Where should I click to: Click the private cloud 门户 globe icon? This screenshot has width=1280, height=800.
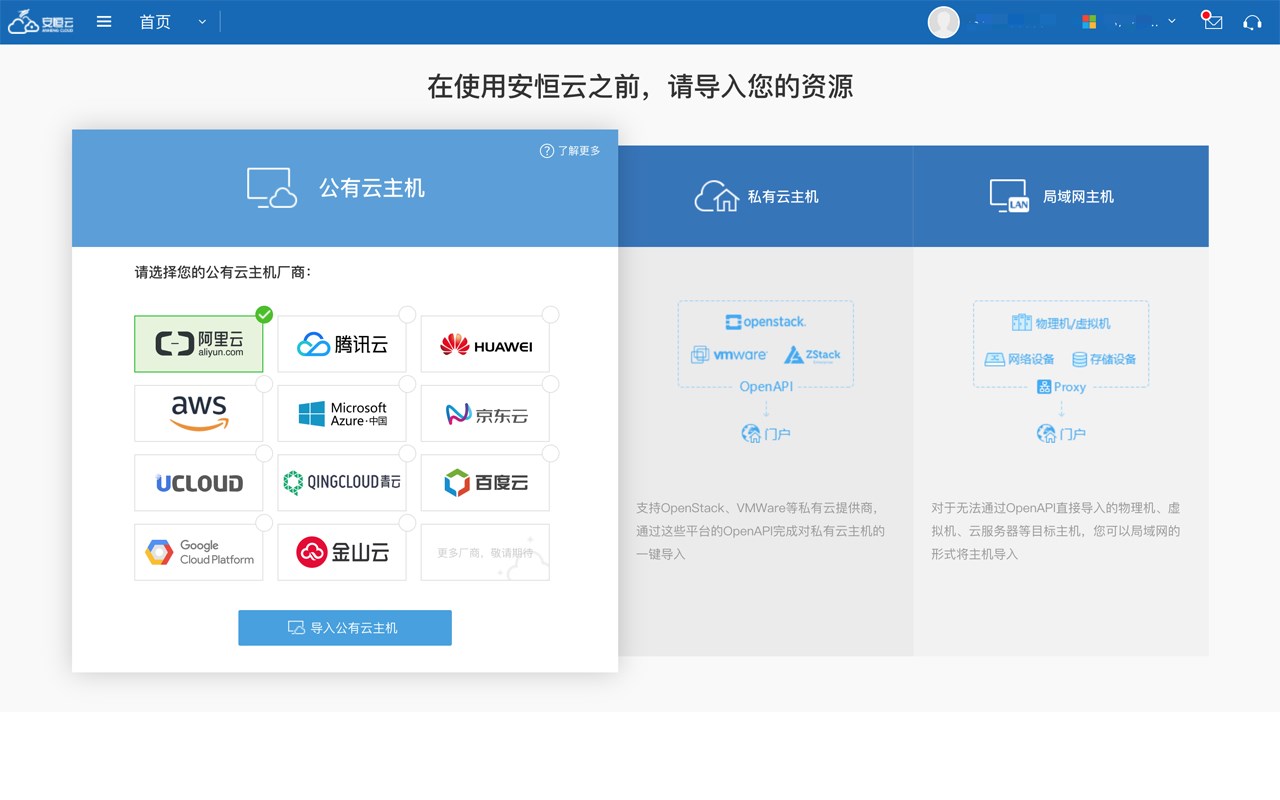tap(751, 434)
